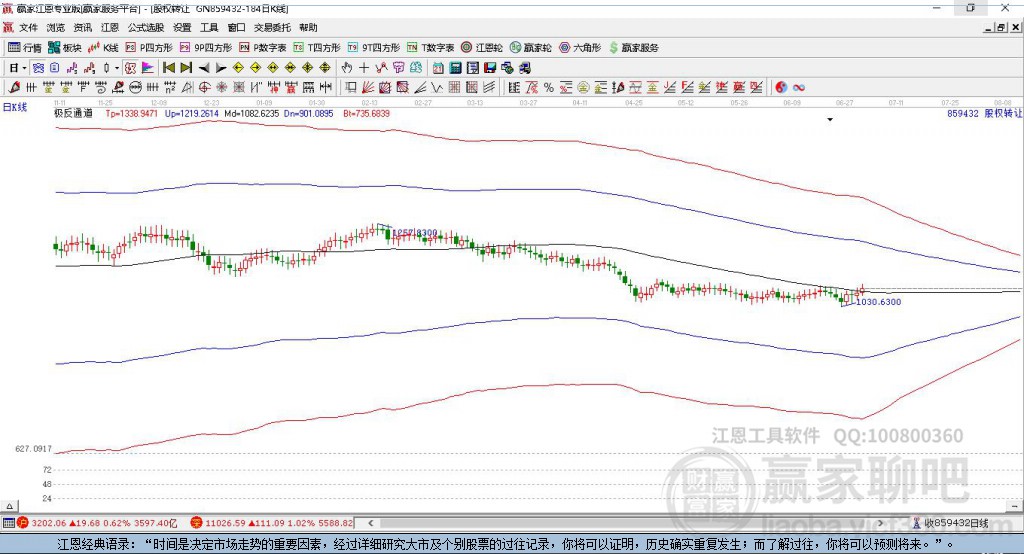Click the horizontal scrollbar right arrow
The height and width of the screenshot is (554, 1024).
pos(880,523)
